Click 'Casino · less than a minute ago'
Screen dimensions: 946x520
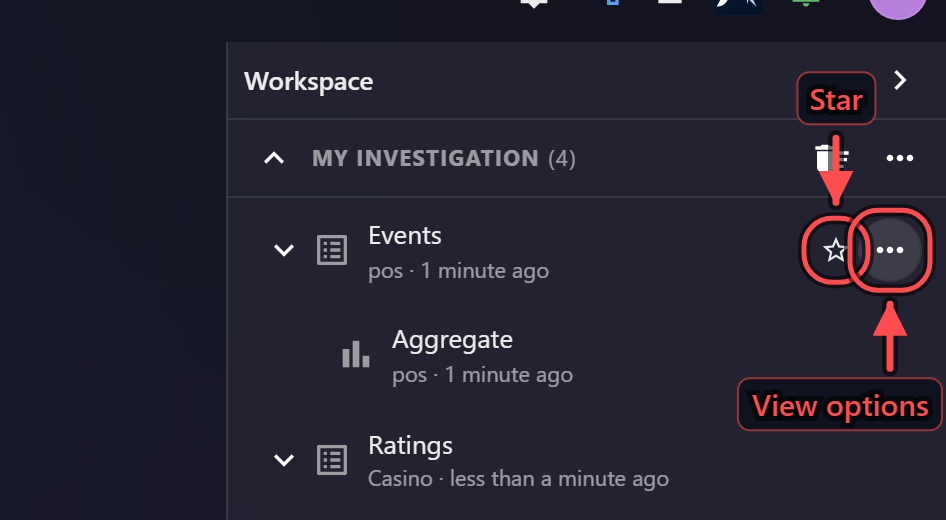click(x=518, y=479)
